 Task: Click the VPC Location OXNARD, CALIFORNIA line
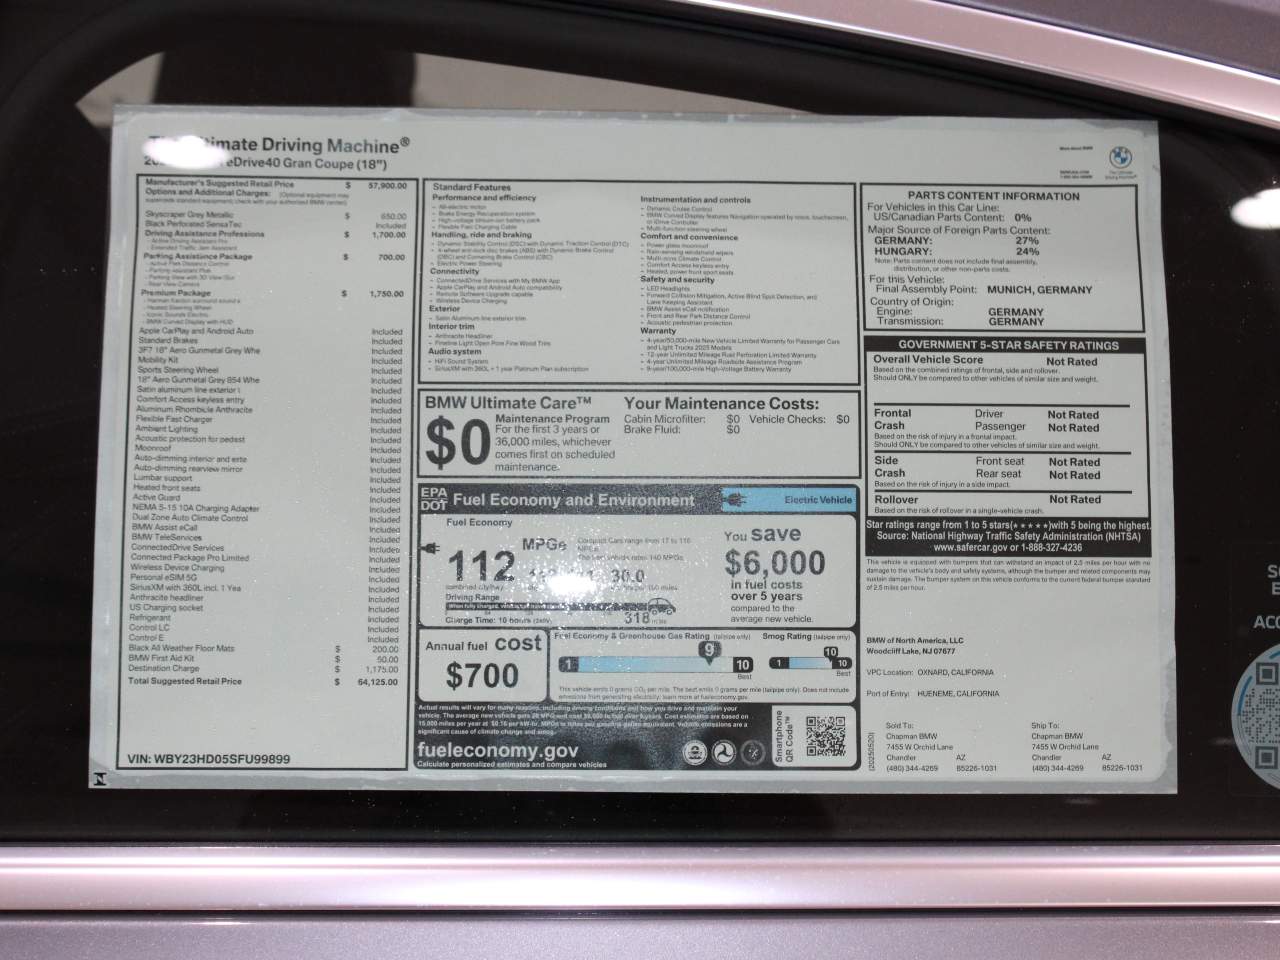click(930, 673)
